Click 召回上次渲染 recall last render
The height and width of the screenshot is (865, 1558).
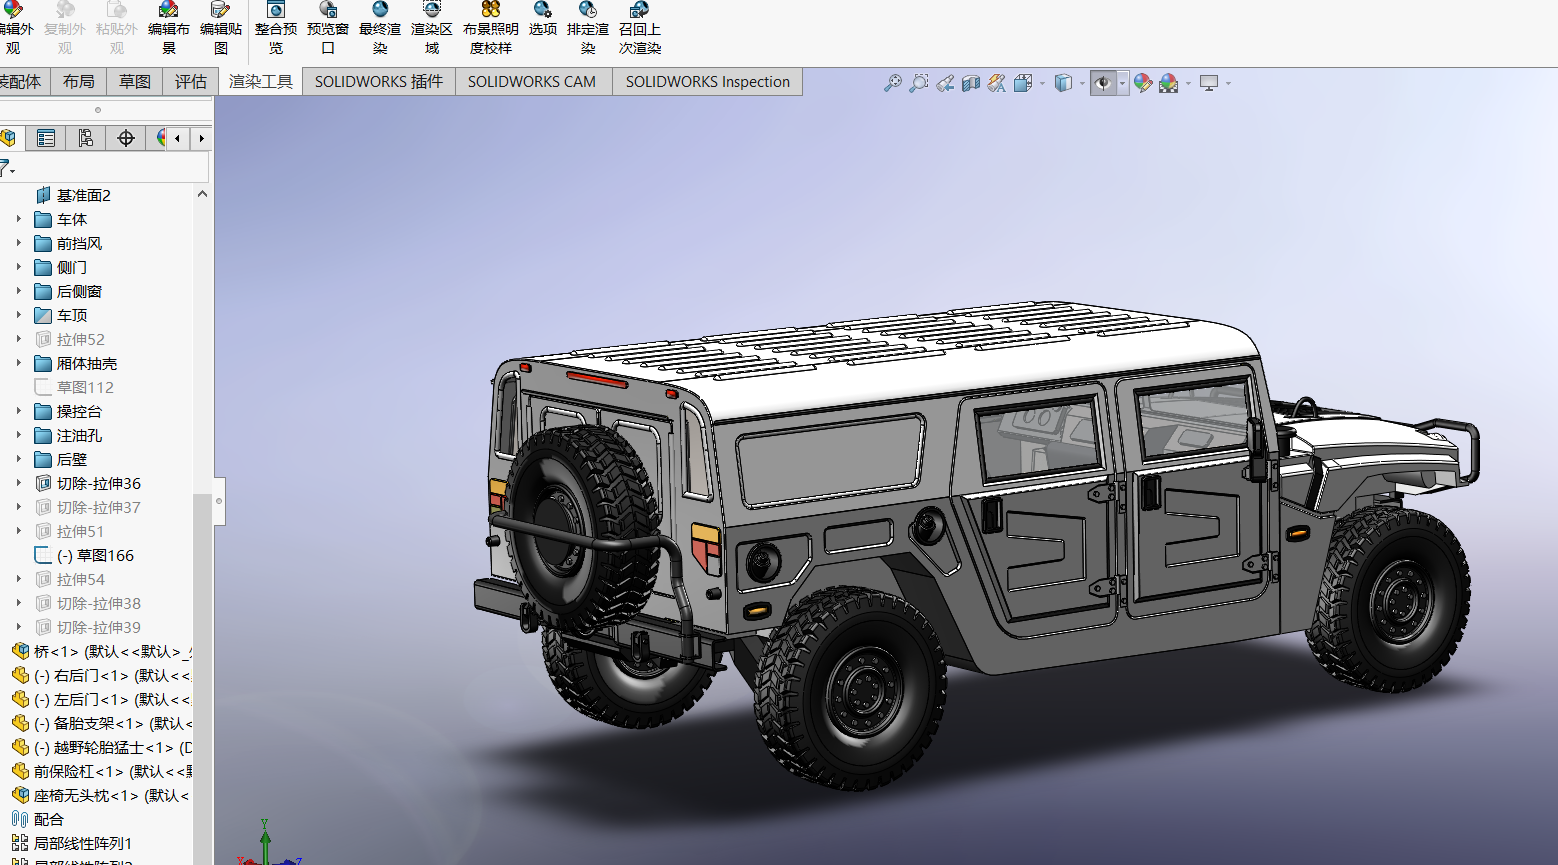tap(640, 28)
